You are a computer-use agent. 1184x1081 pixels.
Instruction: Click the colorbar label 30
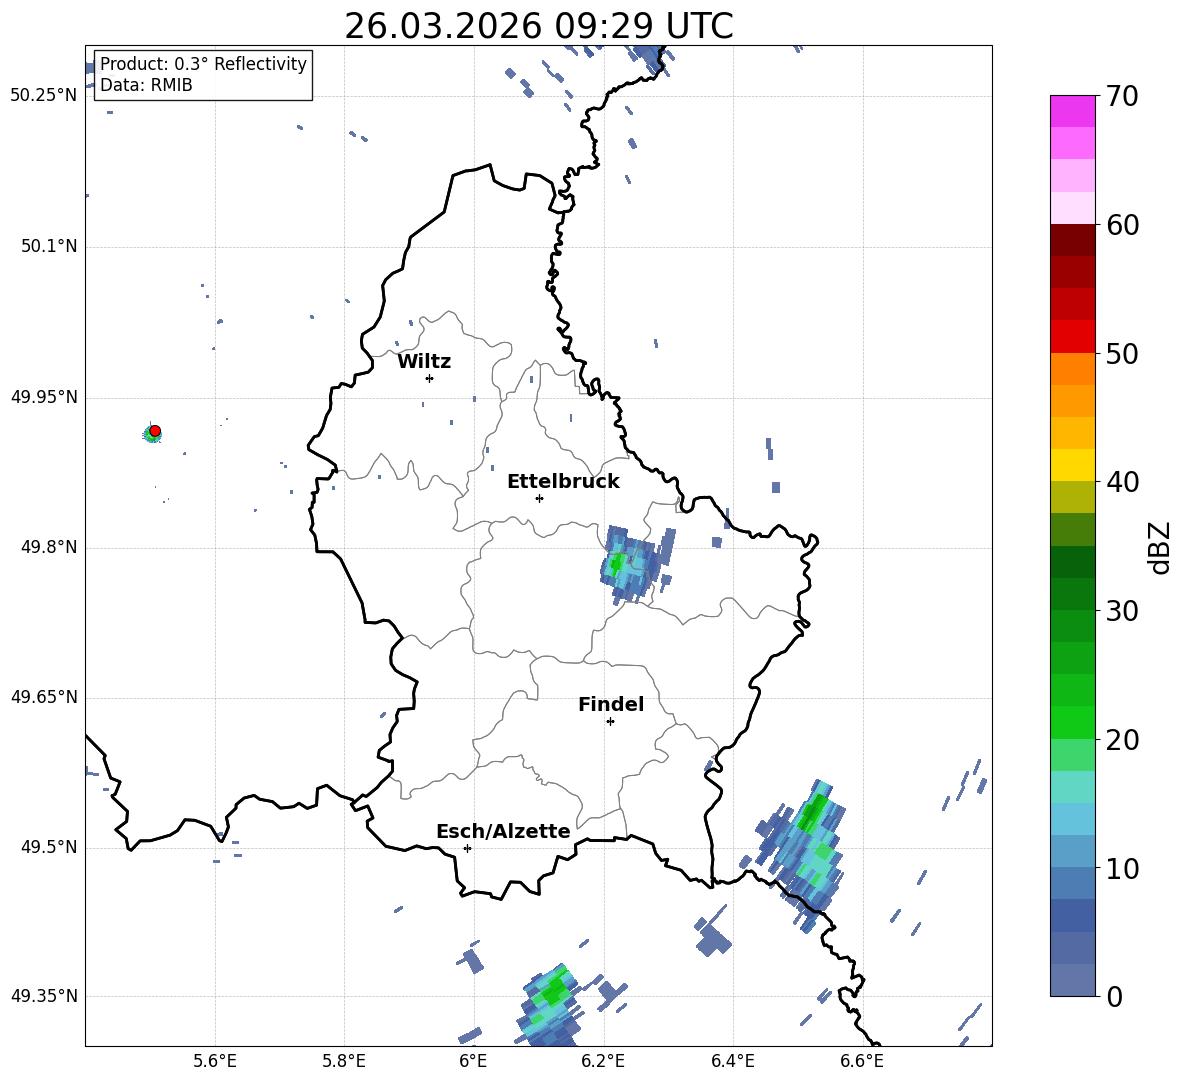pos(1122,611)
